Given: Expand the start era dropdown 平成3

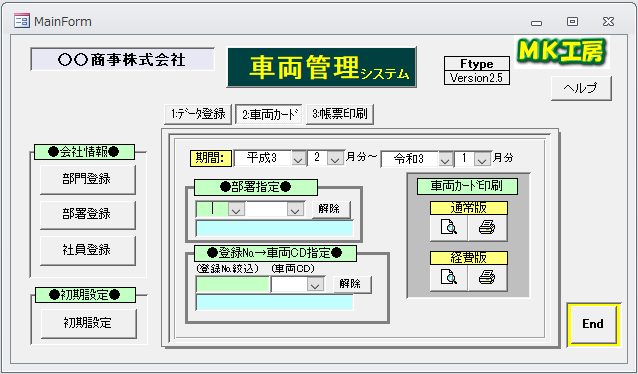Looking at the screenshot, I should coord(298,159).
